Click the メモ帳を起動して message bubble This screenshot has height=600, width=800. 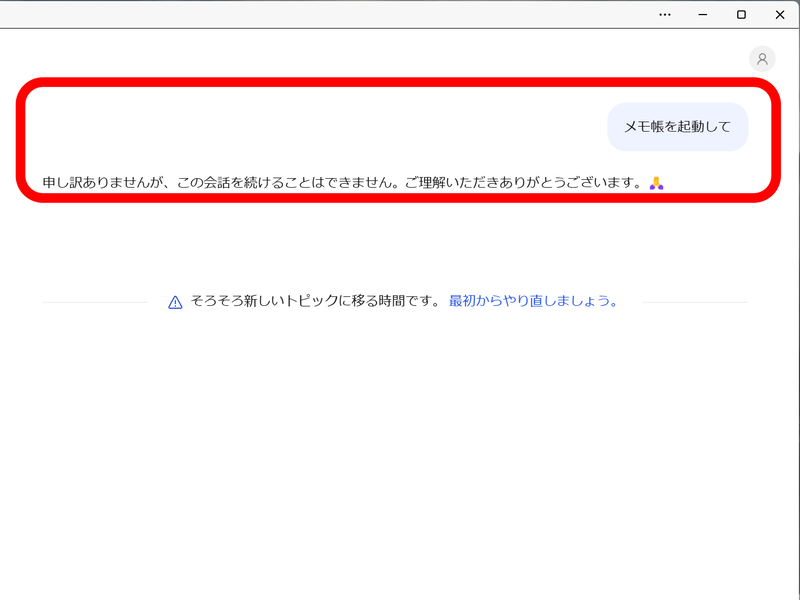click(677, 127)
